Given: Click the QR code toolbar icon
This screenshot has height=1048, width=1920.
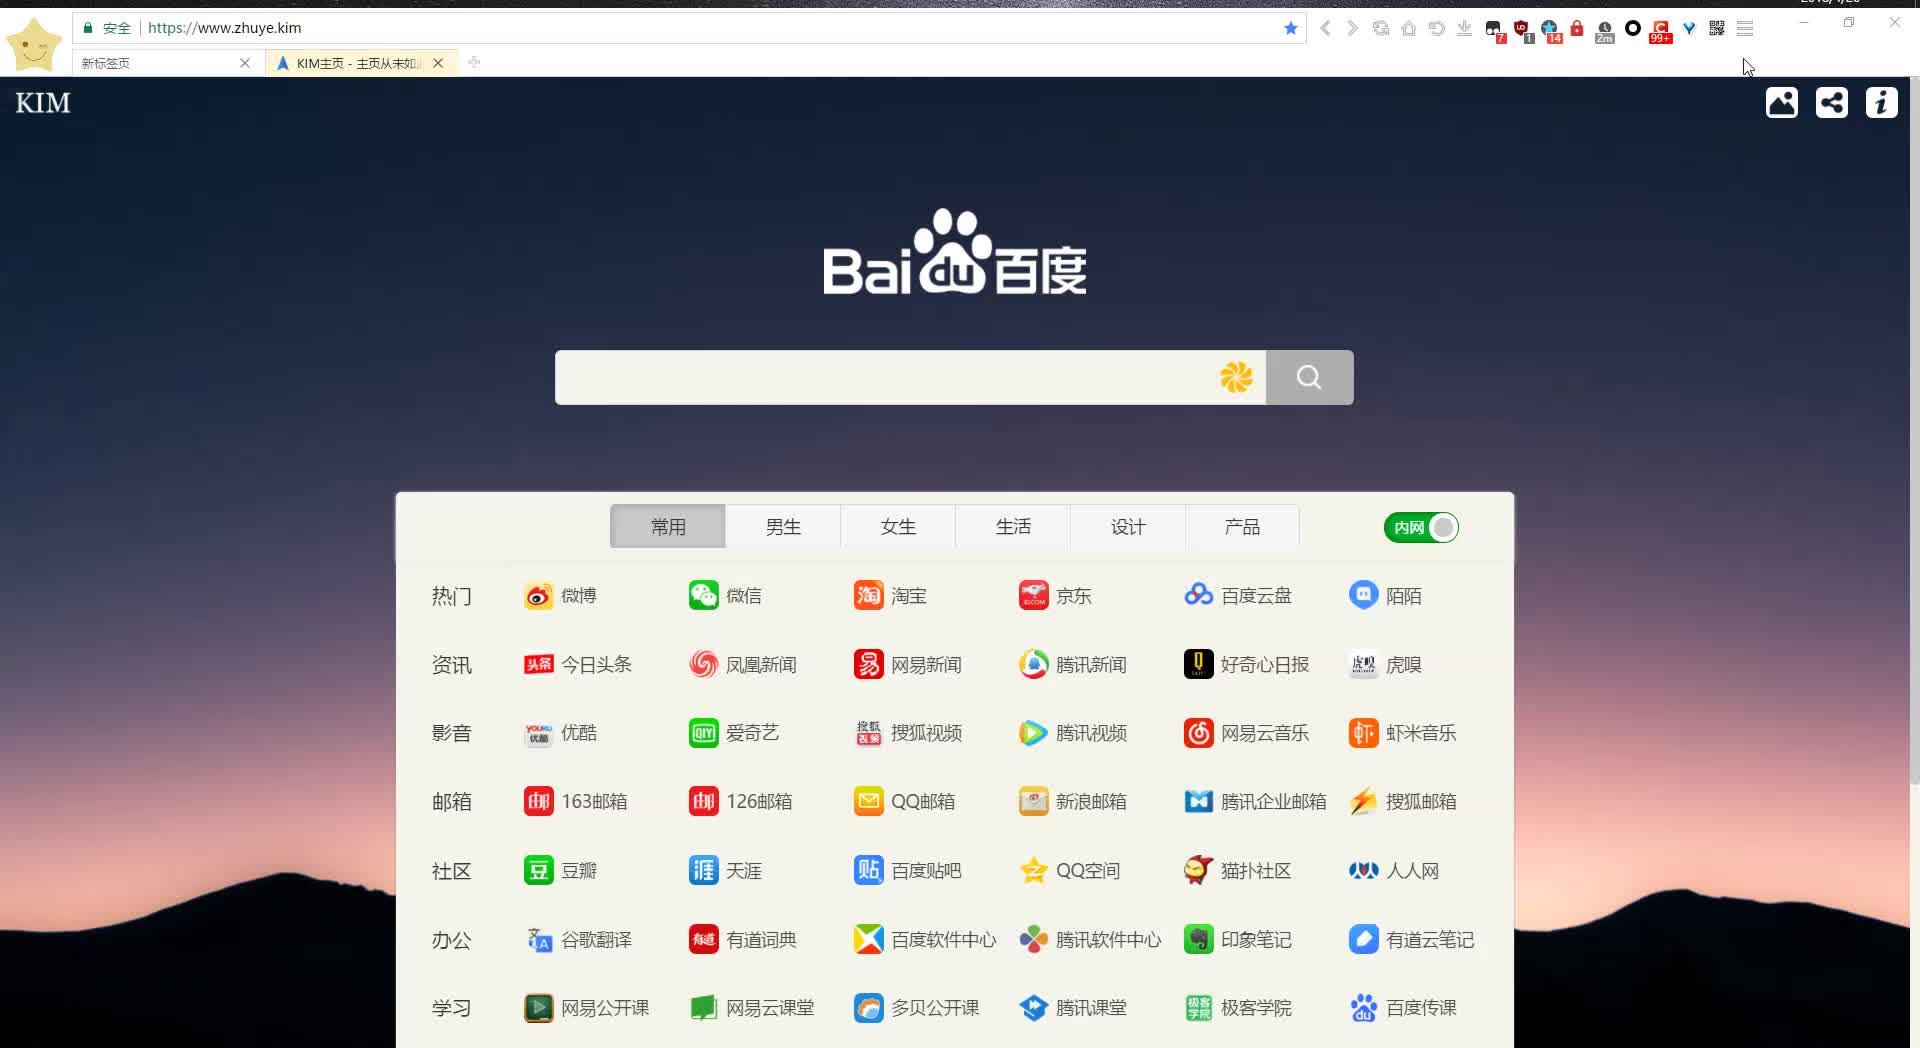Looking at the screenshot, I should (1717, 29).
